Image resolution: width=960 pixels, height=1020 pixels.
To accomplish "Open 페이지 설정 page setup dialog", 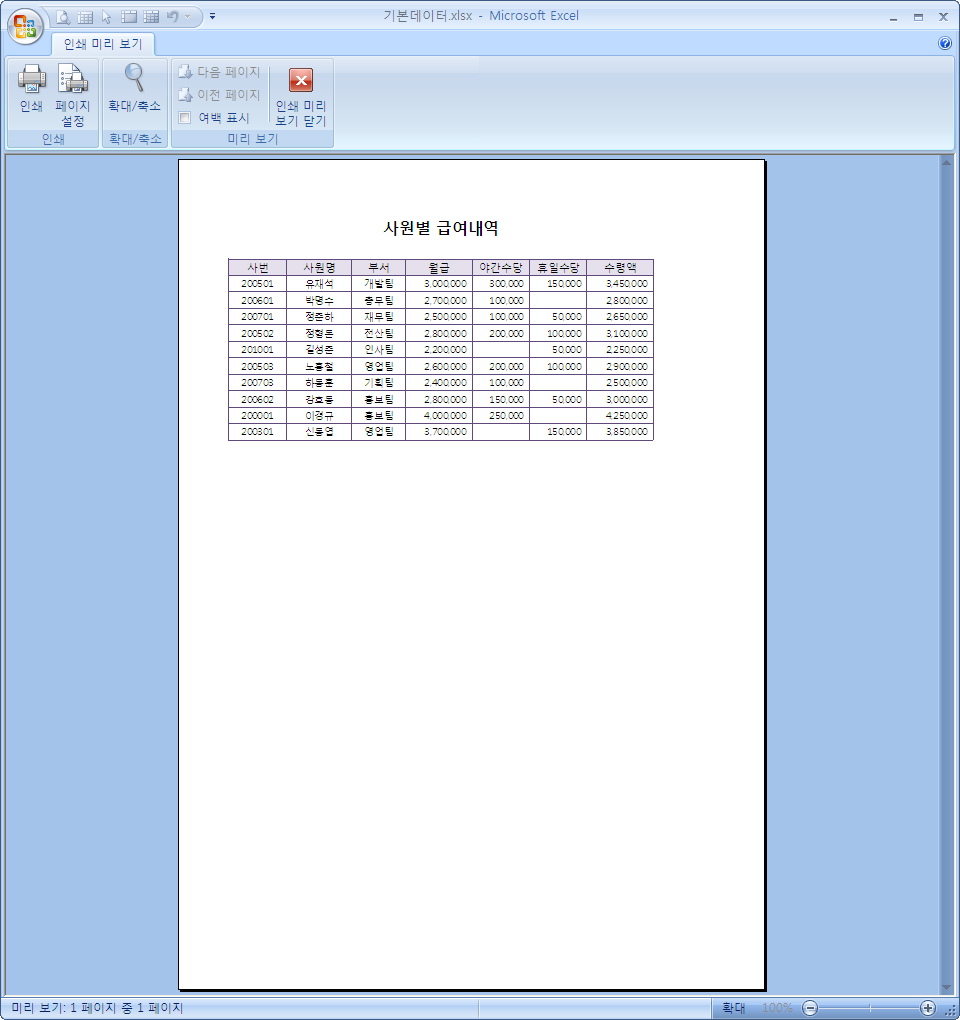I will tap(73, 95).
